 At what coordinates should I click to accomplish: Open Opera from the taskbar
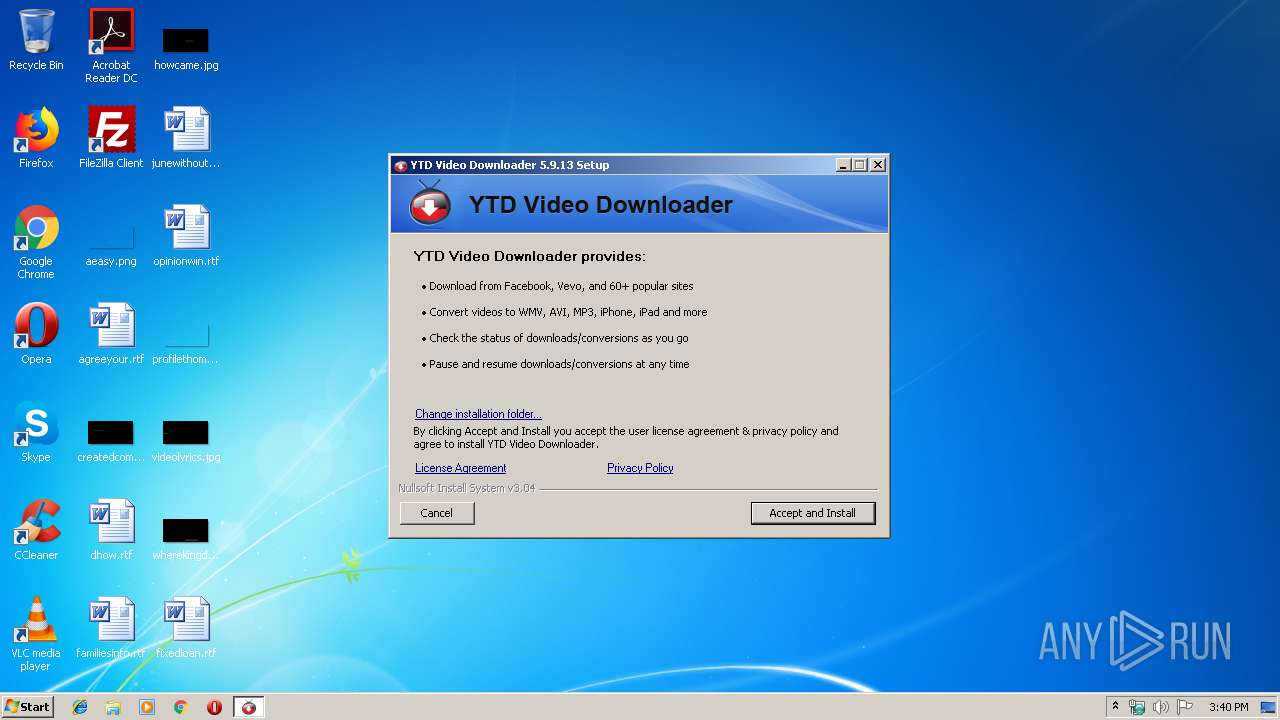pos(214,707)
